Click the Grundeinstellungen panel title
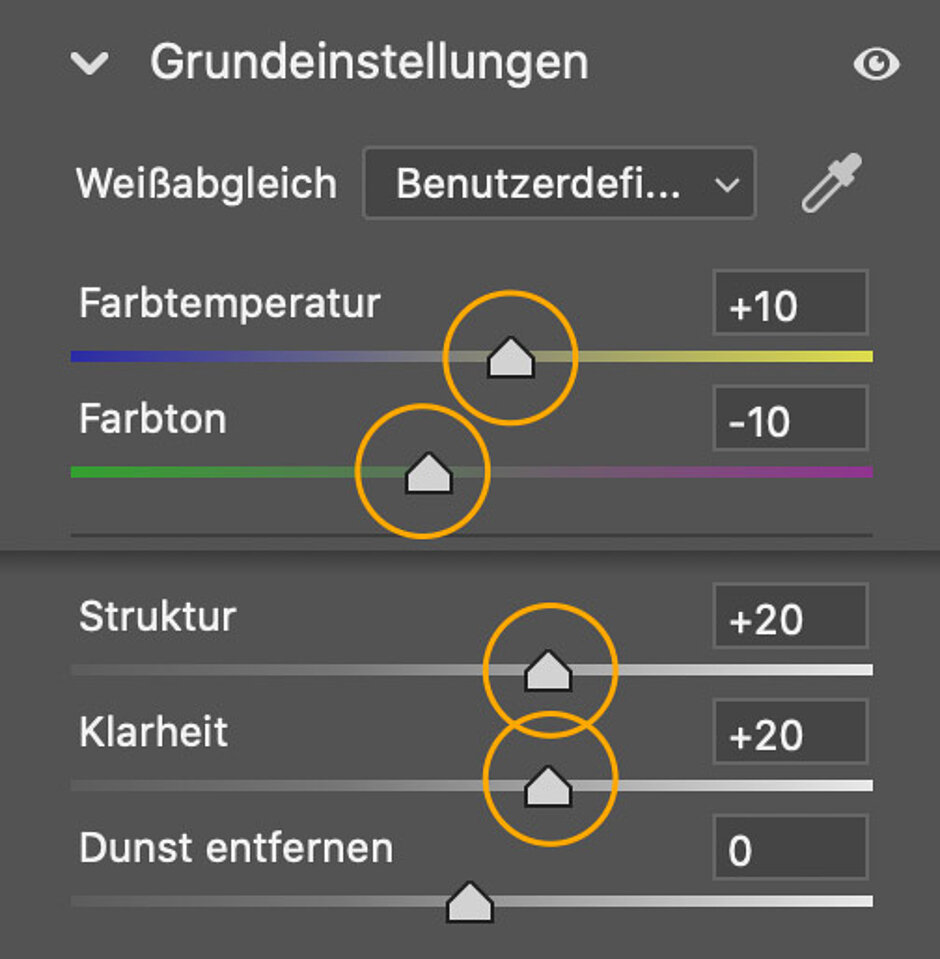The image size is (940, 959). [369, 63]
